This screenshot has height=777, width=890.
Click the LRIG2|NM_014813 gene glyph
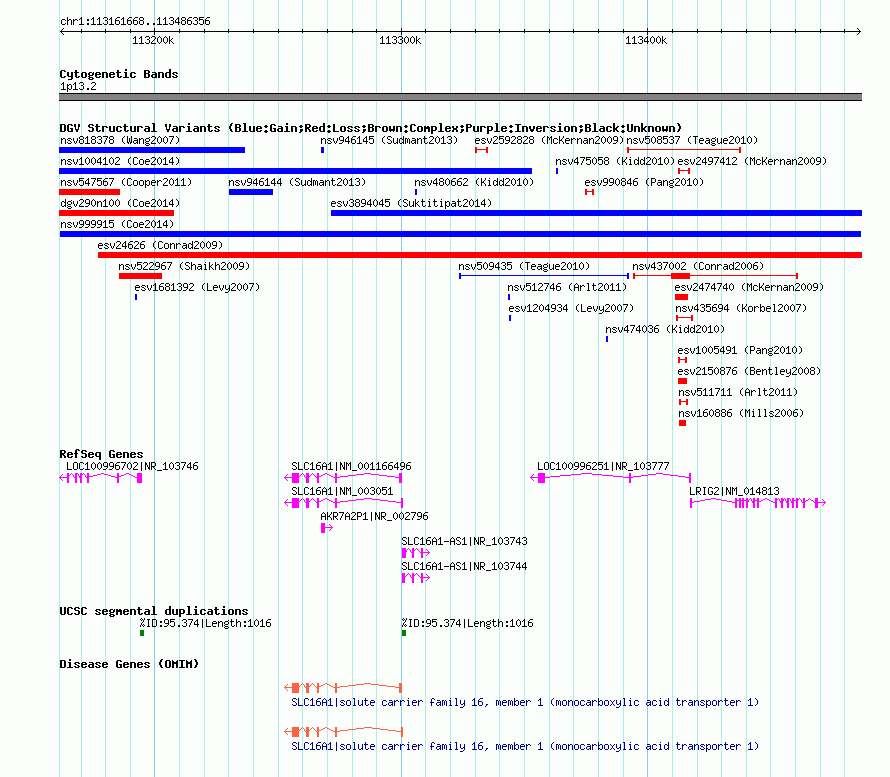pos(758,503)
